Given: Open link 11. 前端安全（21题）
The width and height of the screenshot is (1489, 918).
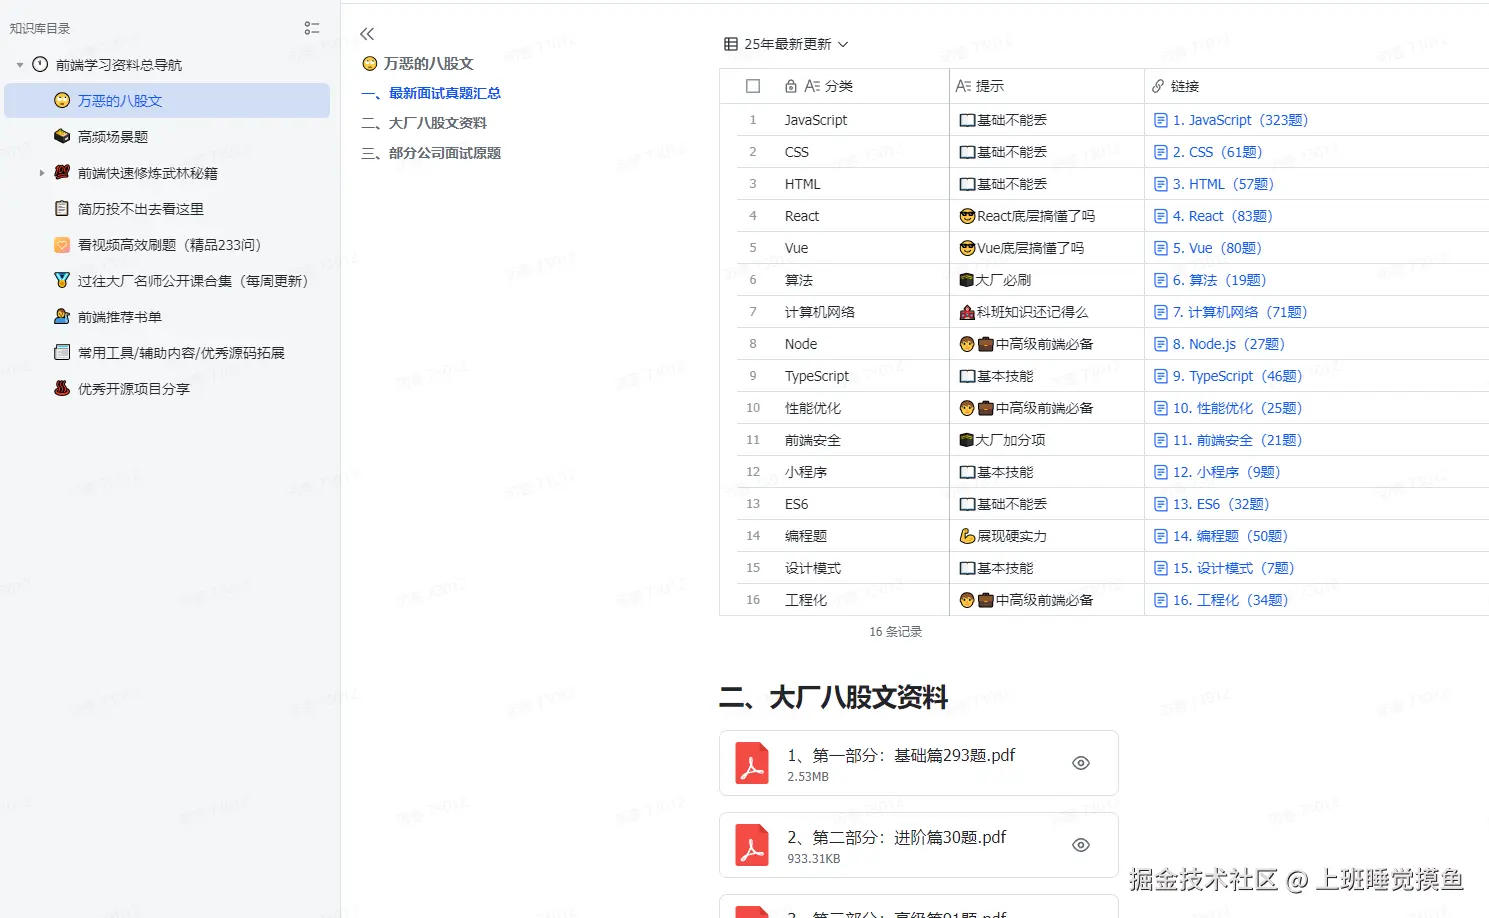Looking at the screenshot, I should (1238, 440).
